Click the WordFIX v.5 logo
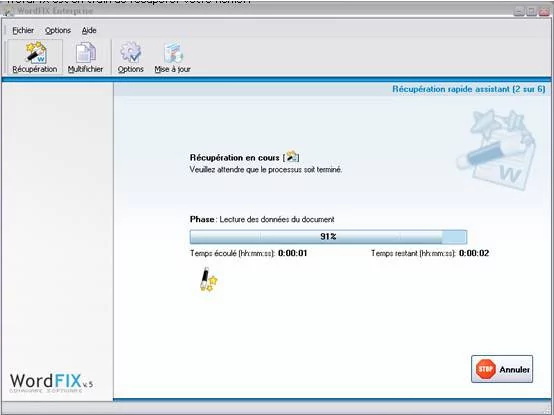This screenshot has height=415, width=554. [x=52, y=383]
